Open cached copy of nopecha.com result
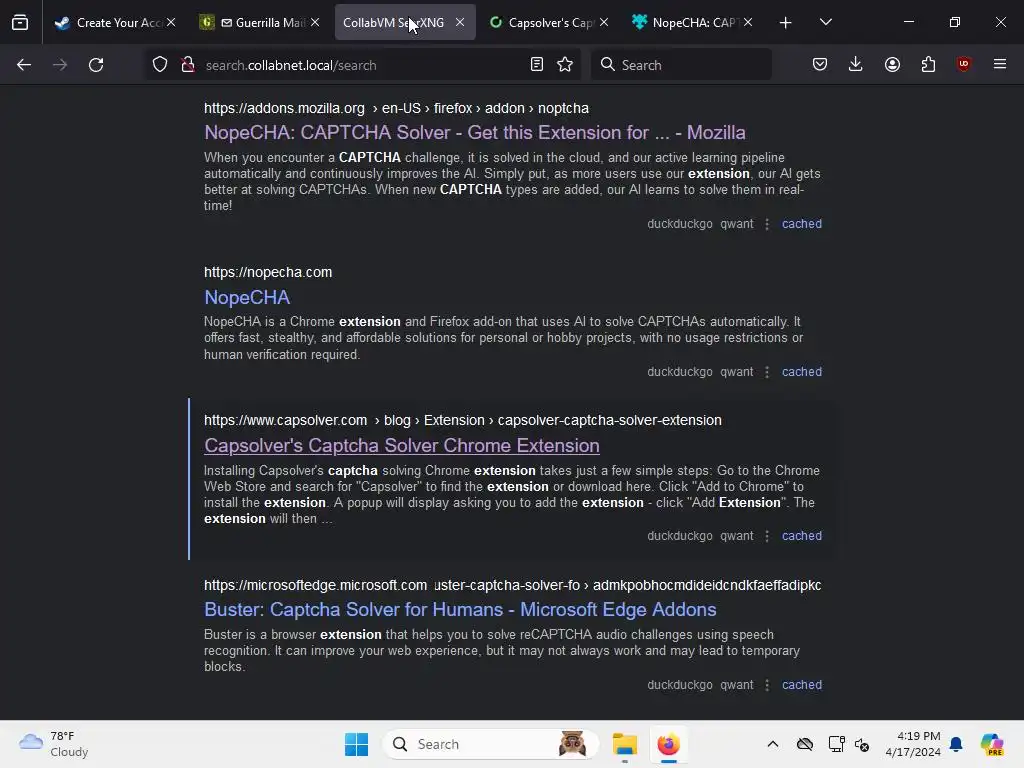The height and width of the screenshot is (768, 1024). click(x=802, y=372)
